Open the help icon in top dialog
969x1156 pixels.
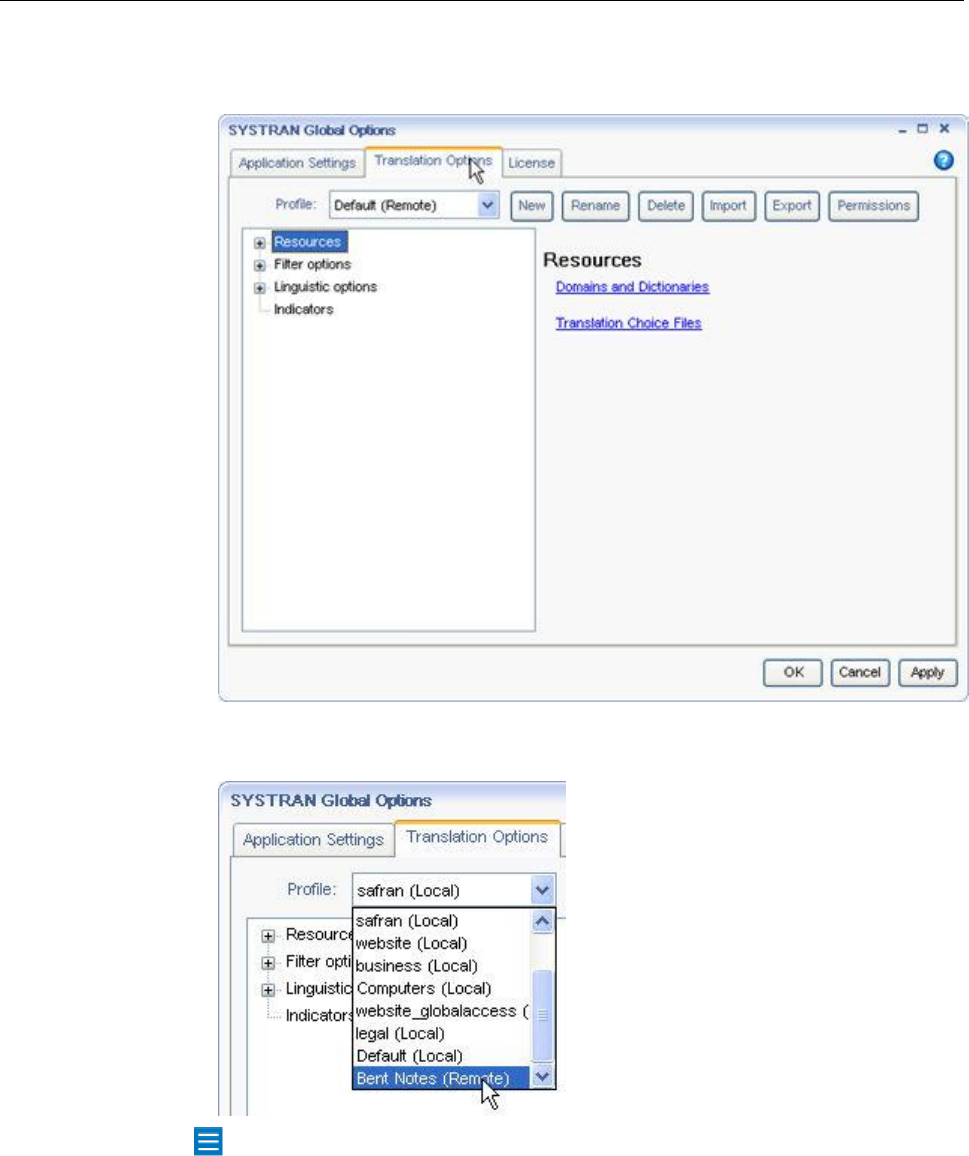click(x=943, y=160)
